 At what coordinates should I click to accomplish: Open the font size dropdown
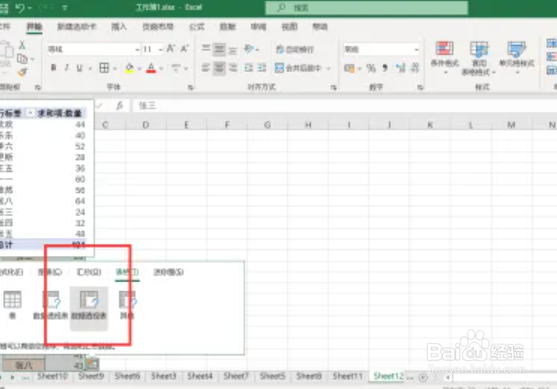161,49
